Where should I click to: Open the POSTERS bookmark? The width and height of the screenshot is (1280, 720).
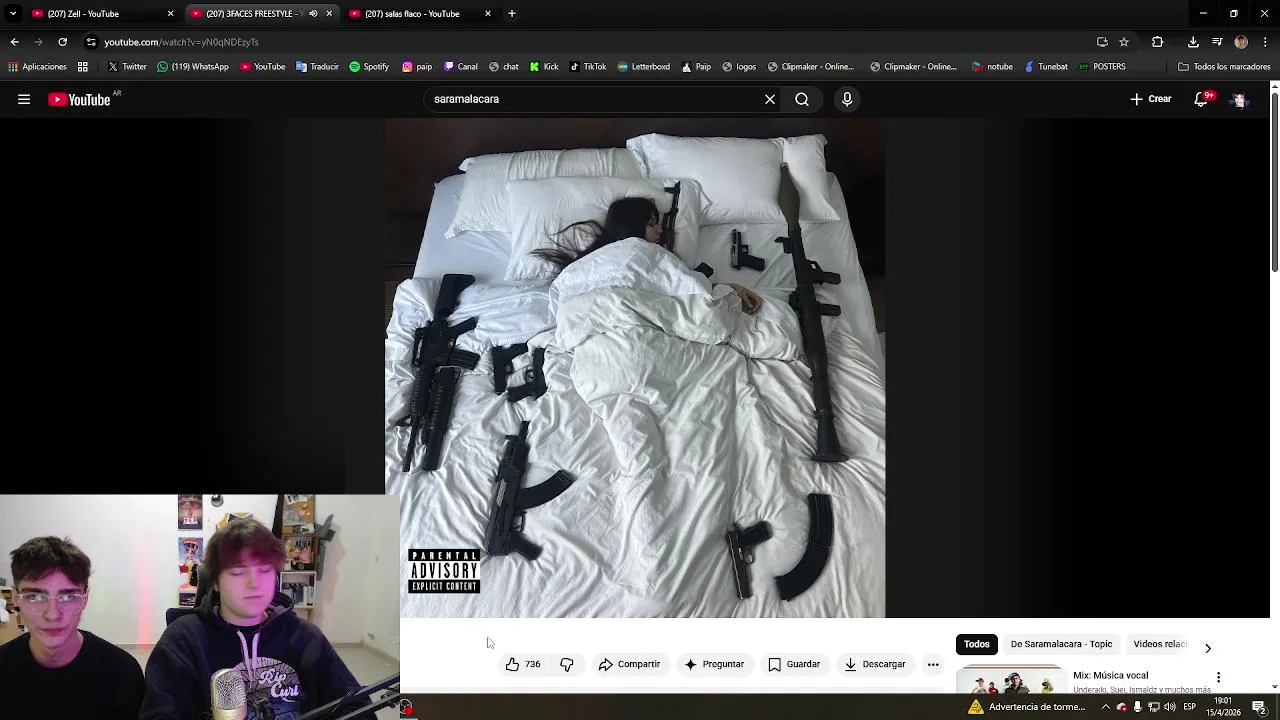(x=1102, y=67)
